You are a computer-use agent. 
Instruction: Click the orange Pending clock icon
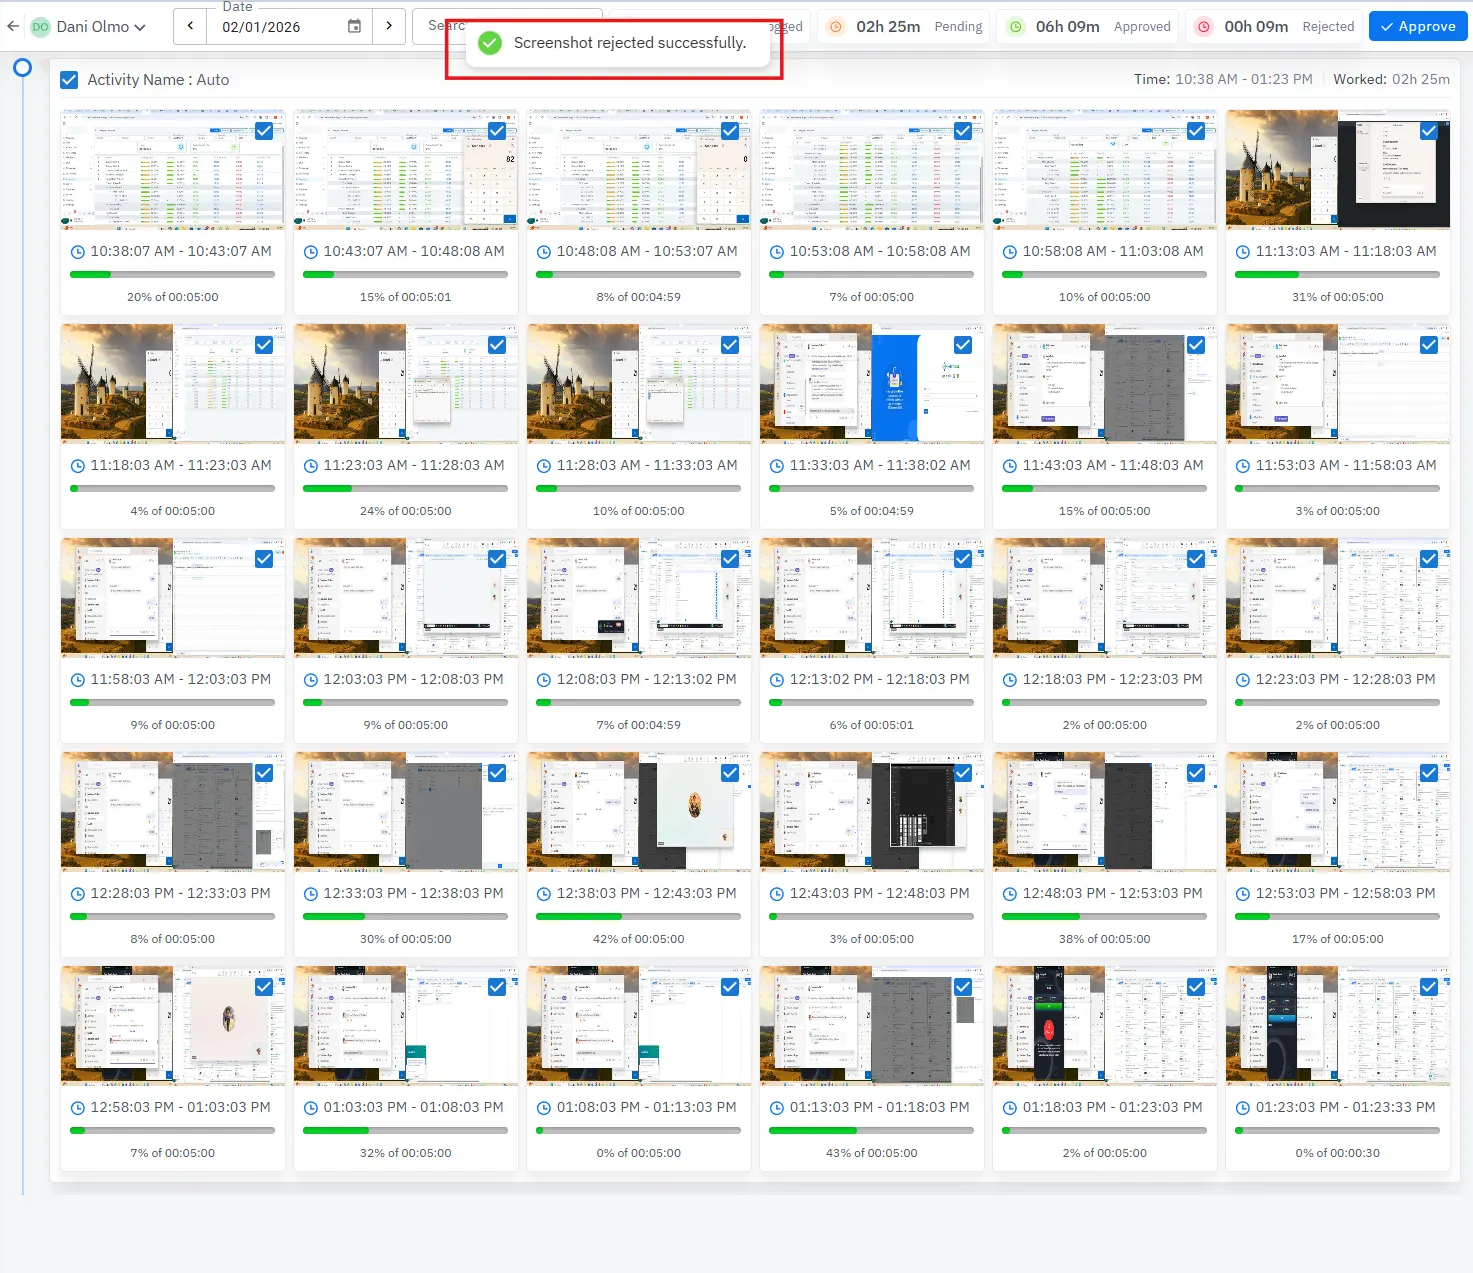pyautogui.click(x=836, y=27)
